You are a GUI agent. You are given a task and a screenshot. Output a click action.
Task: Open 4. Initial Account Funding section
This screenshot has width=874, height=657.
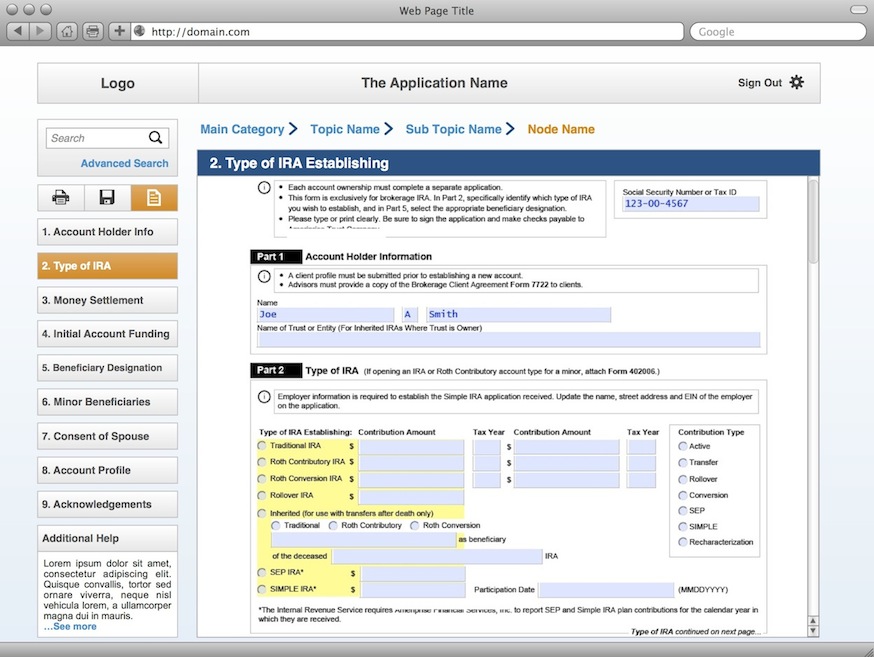pos(108,334)
